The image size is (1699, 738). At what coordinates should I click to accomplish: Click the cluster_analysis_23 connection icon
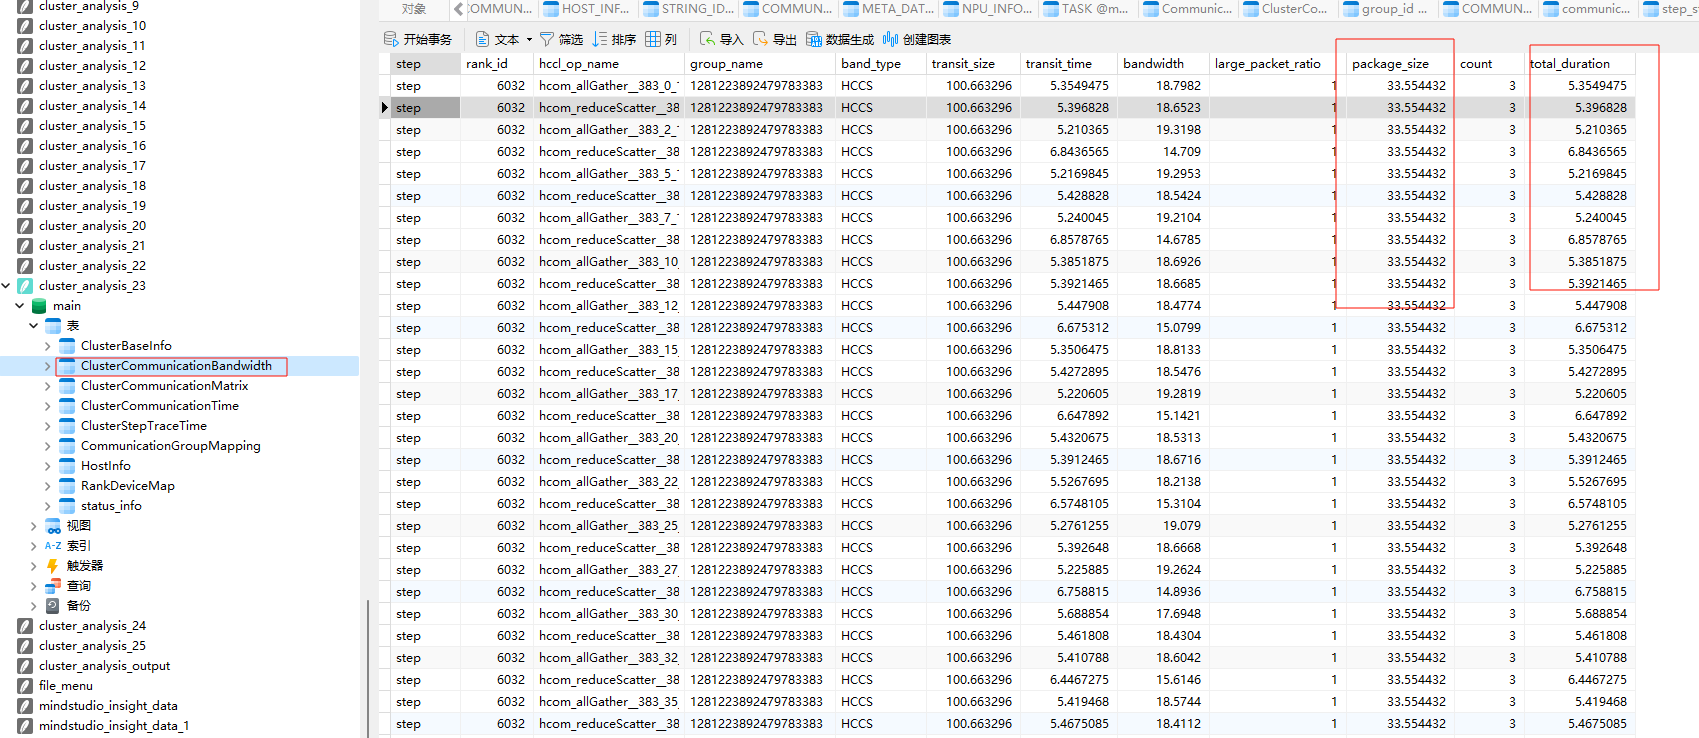[x=25, y=286]
